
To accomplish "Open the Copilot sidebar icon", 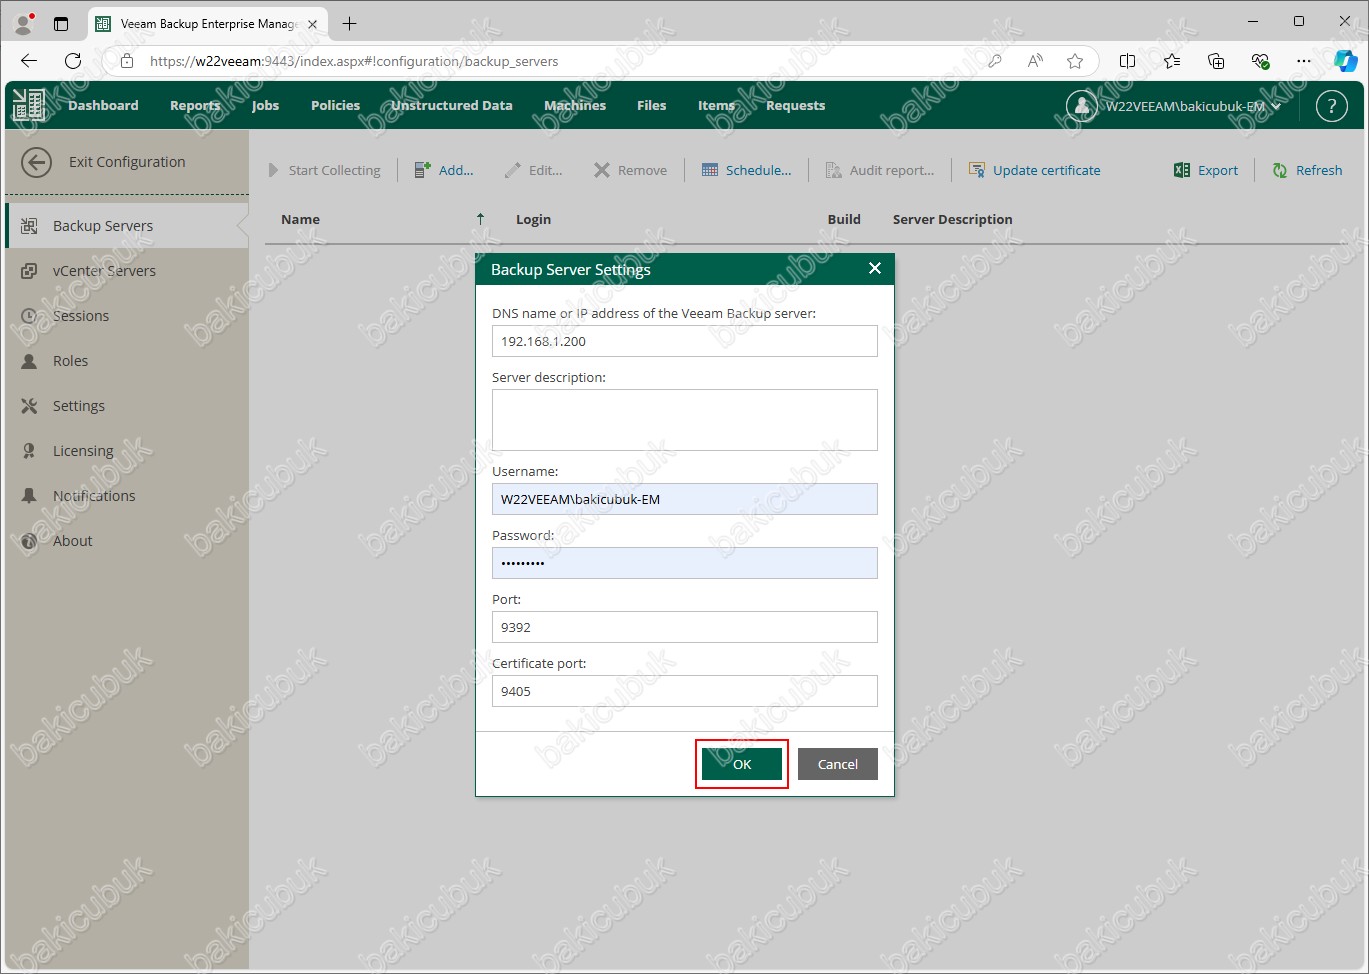I will click(x=1346, y=61).
